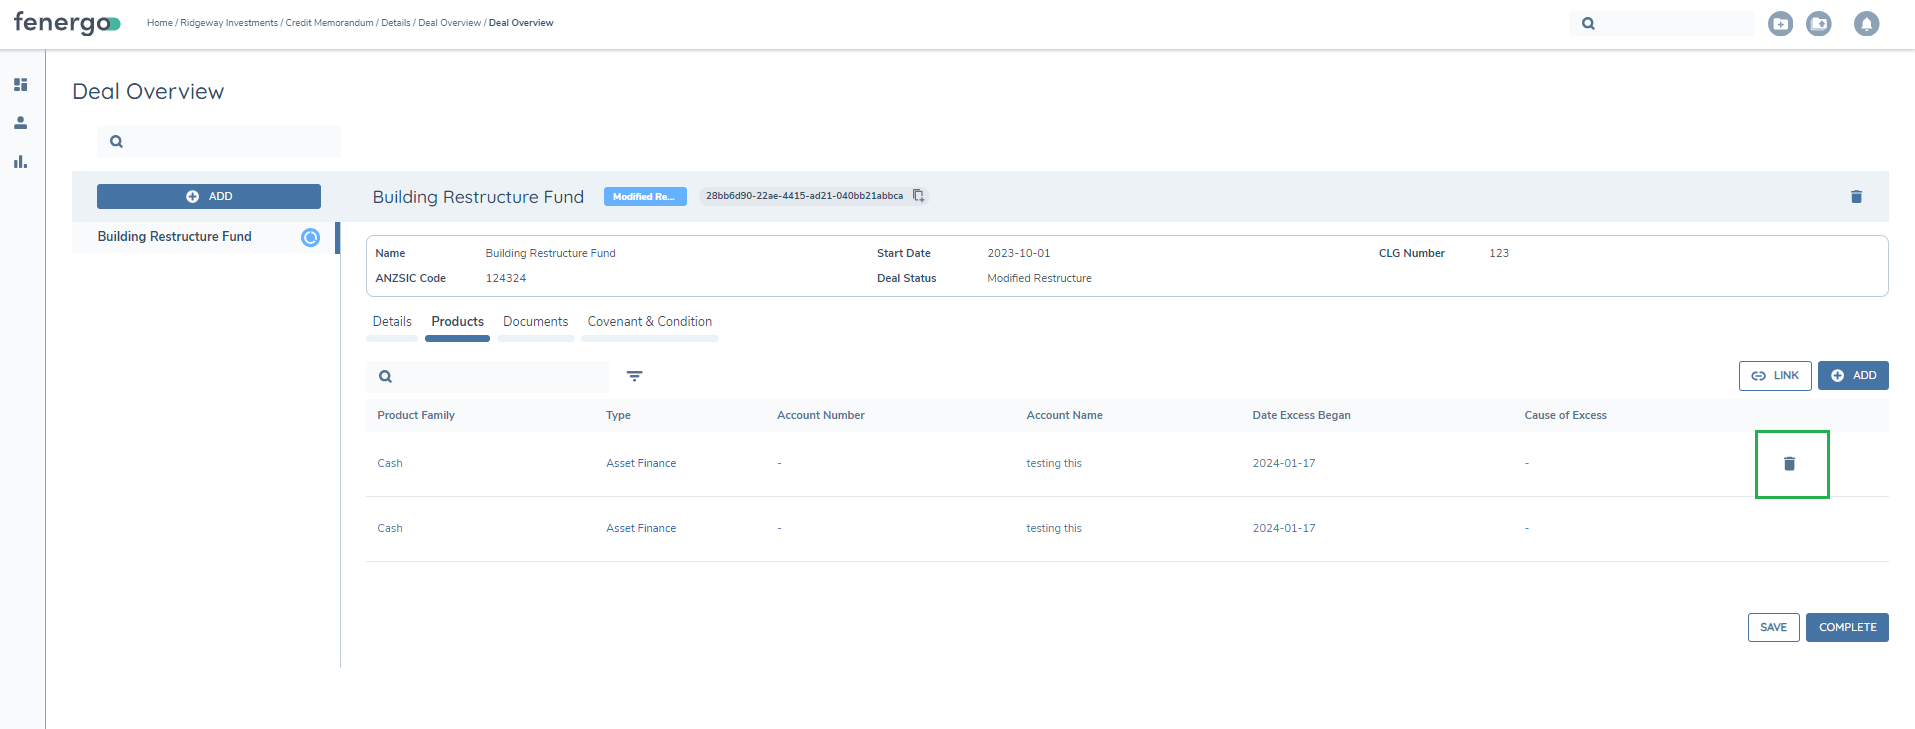Switch to the Documents tab
The image size is (1915, 729).
click(535, 322)
